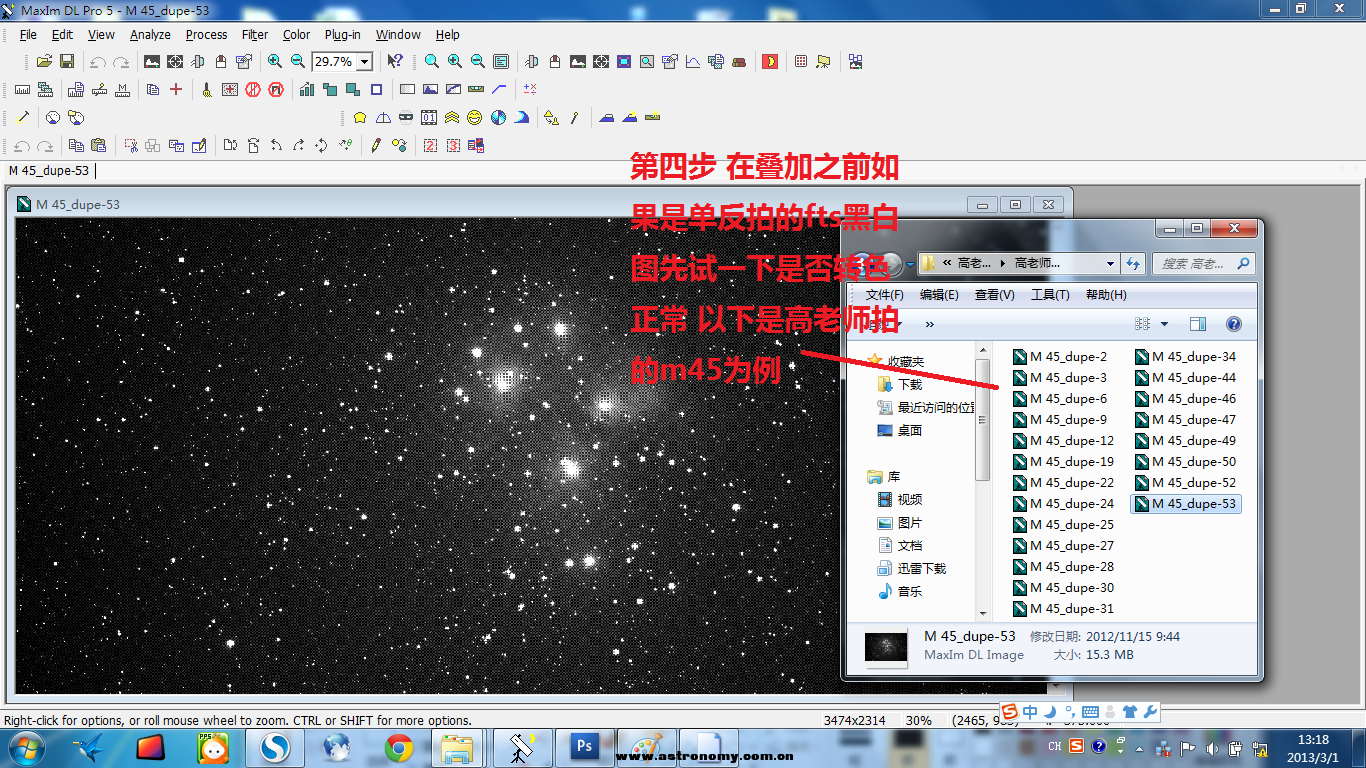This screenshot has height=768, width=1366.
Task: Click the yellow smiley face filter icon
Action: tap(474, 117)
